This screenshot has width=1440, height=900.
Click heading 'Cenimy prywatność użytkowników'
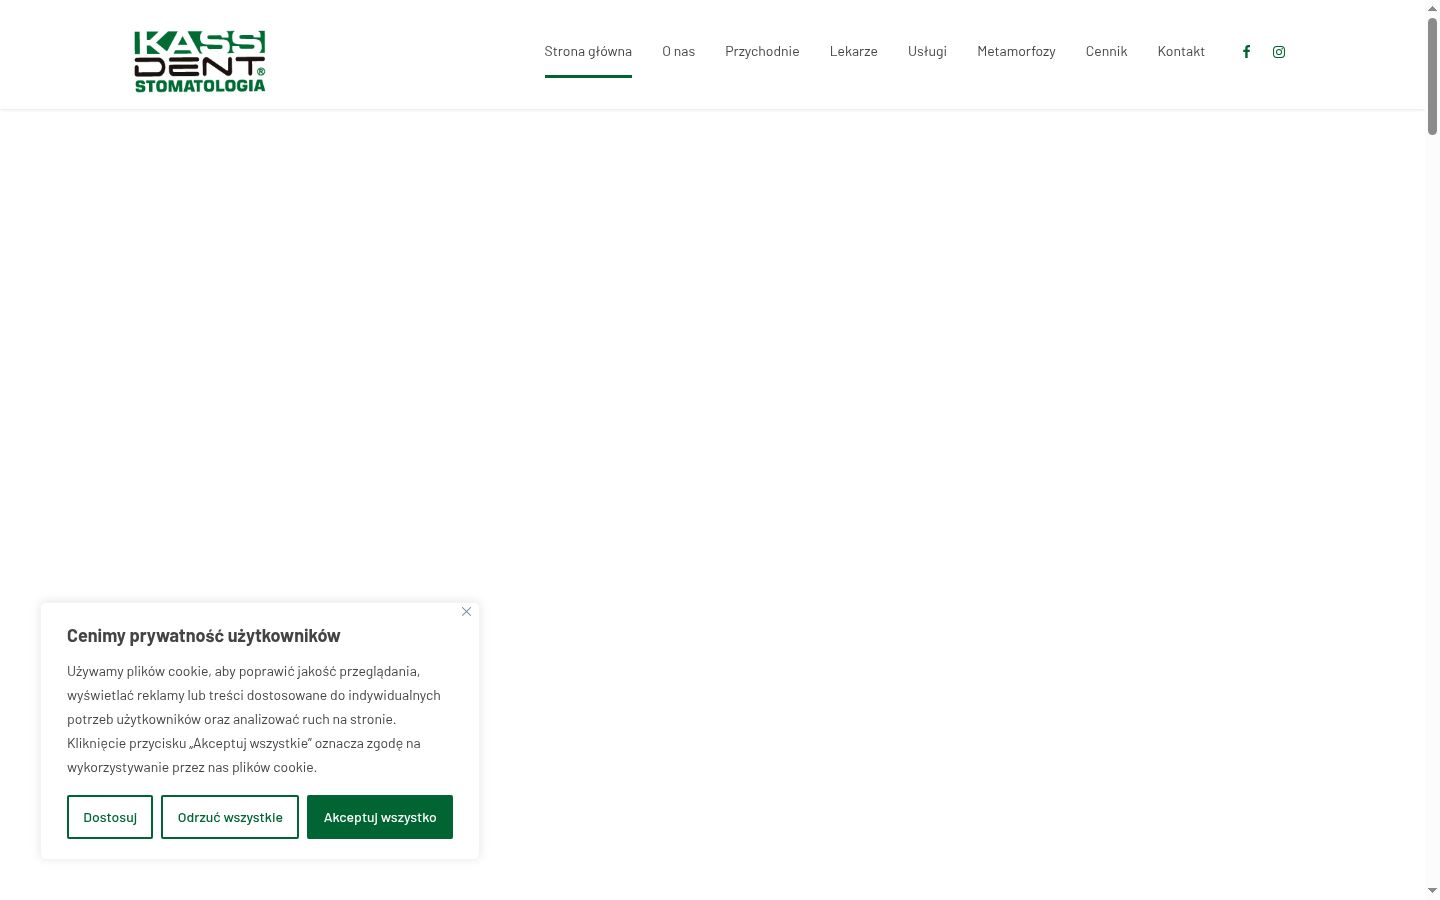[204, 636]
